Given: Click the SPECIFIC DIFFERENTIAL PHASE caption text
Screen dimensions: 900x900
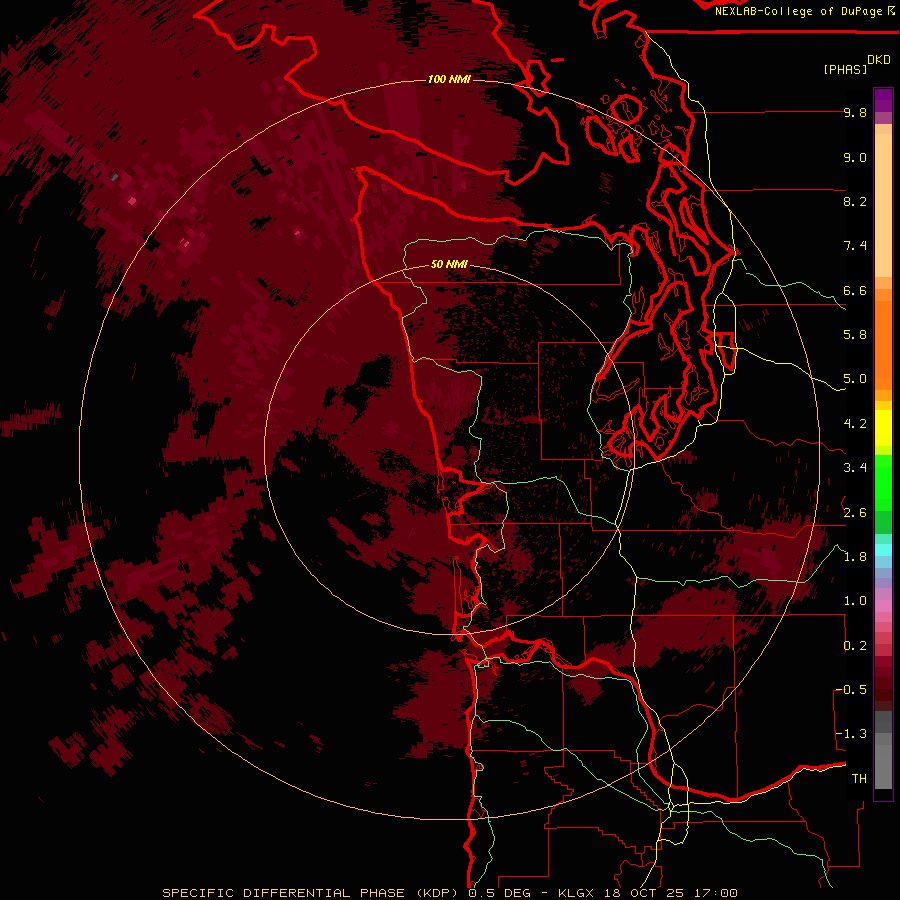Looking at the screenshot, I should (x=284, y=893).
